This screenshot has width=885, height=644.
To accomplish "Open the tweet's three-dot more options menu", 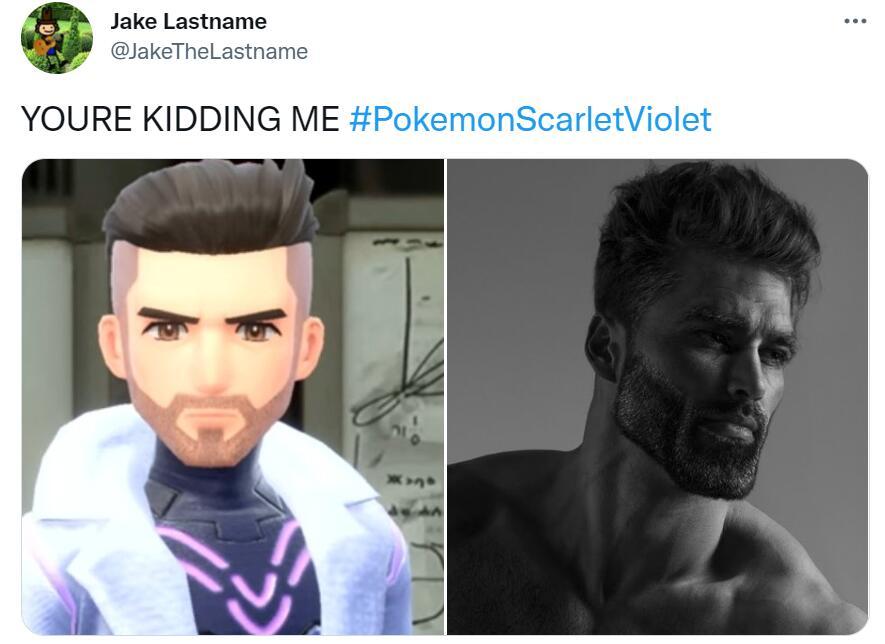I will pos(855,21).
